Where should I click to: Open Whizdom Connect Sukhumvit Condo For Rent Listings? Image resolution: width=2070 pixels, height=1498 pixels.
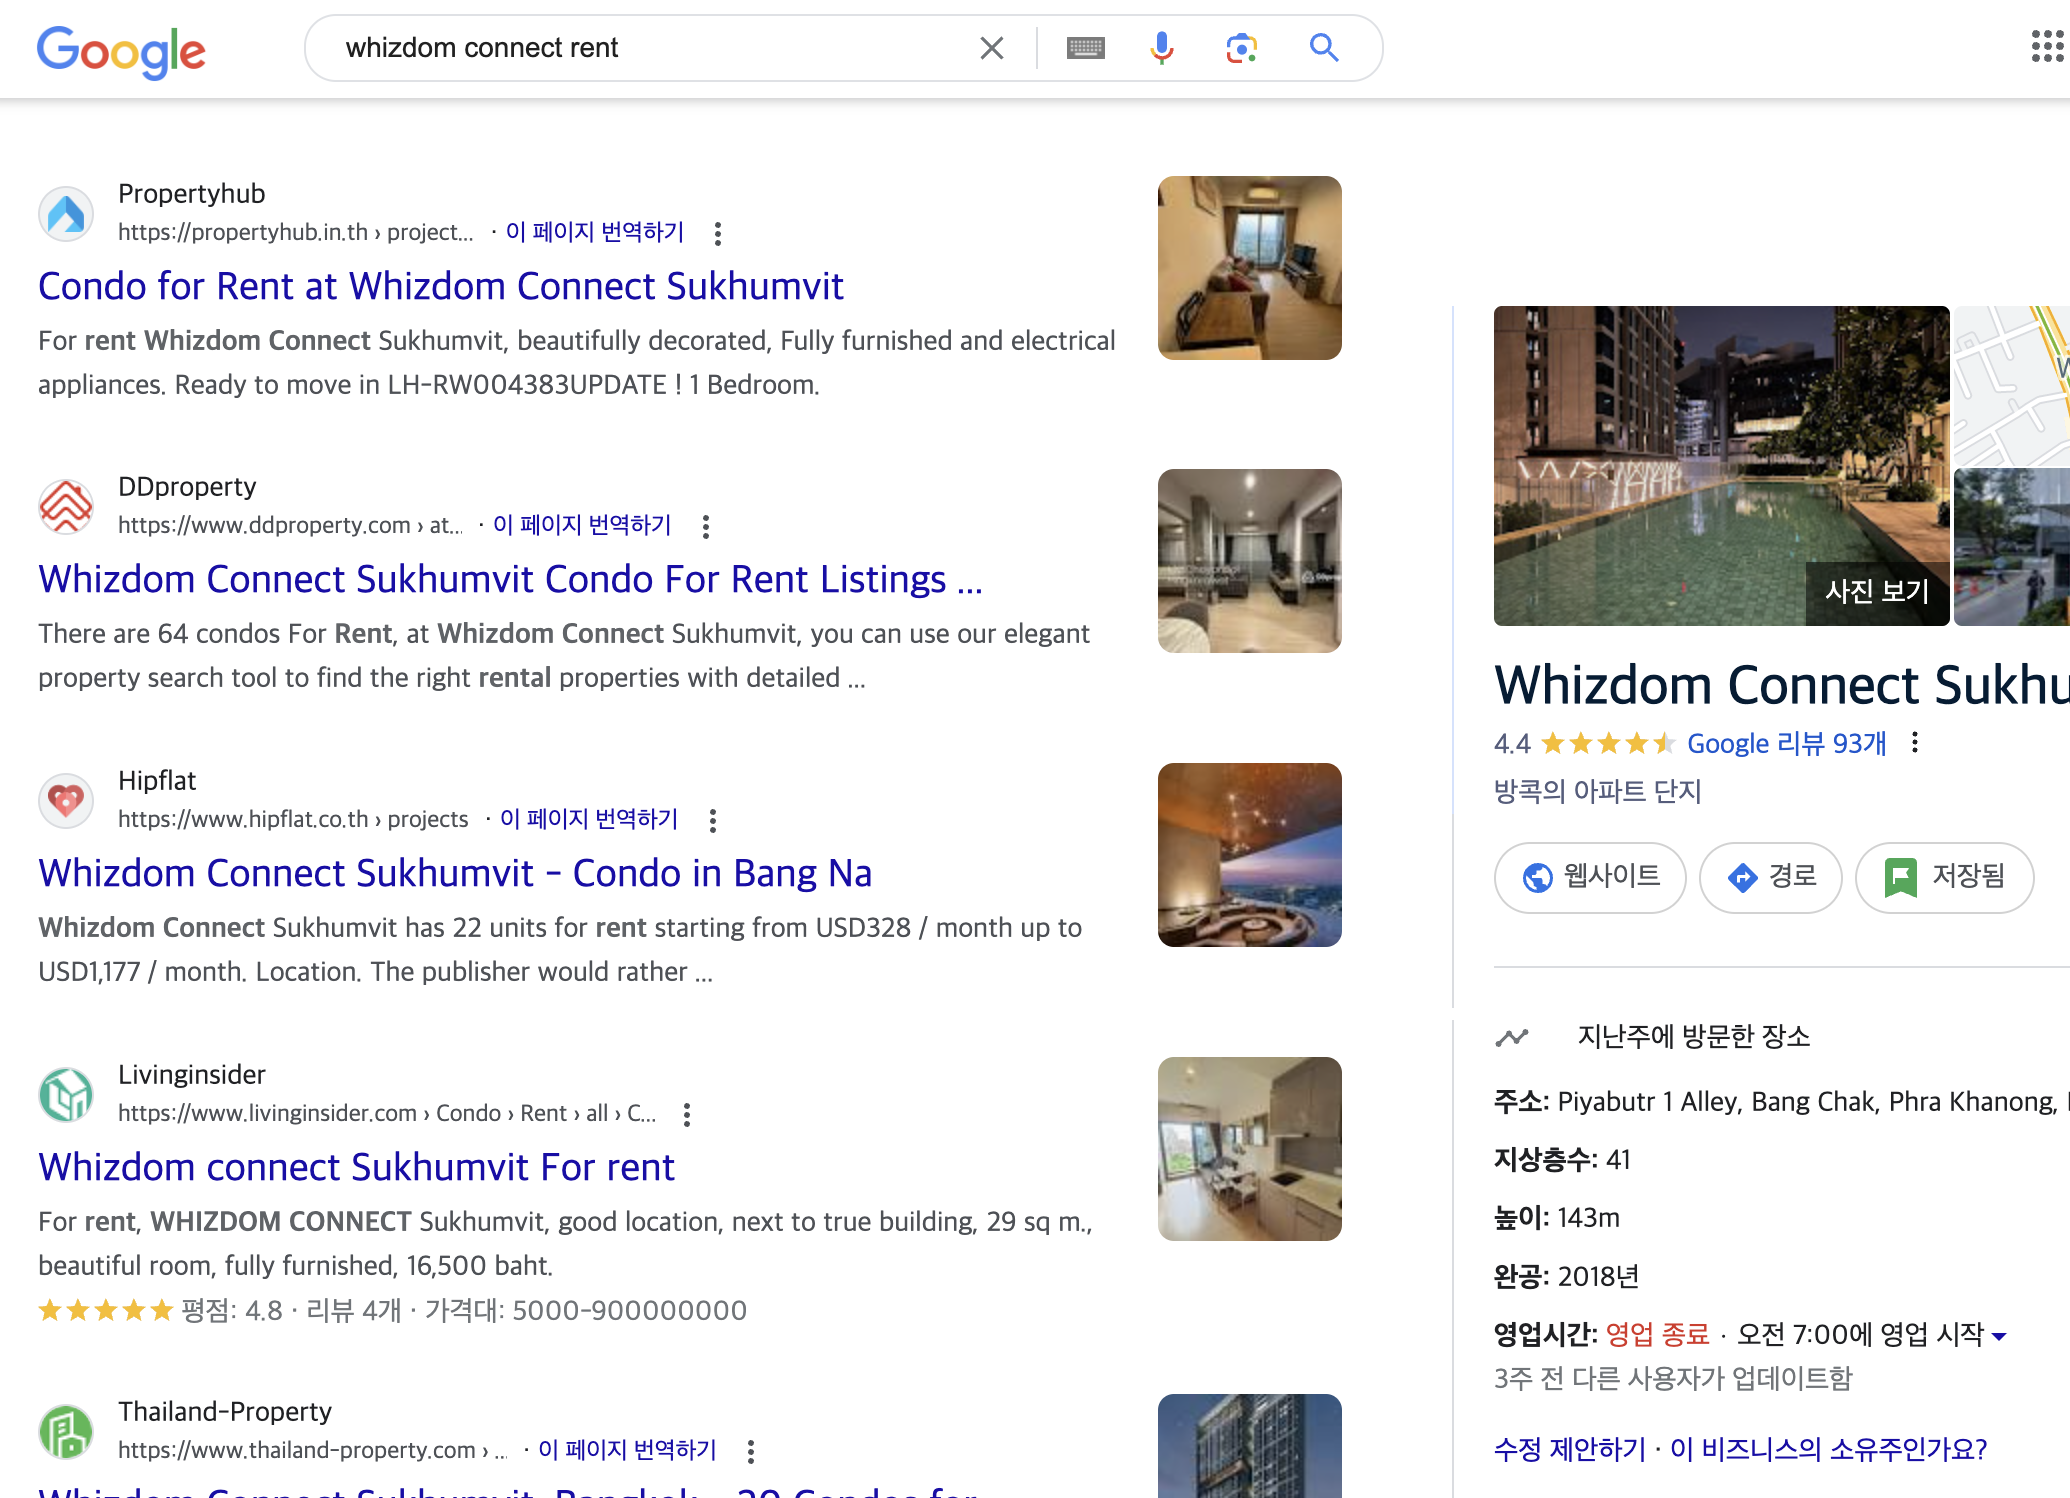pos(510,579)
